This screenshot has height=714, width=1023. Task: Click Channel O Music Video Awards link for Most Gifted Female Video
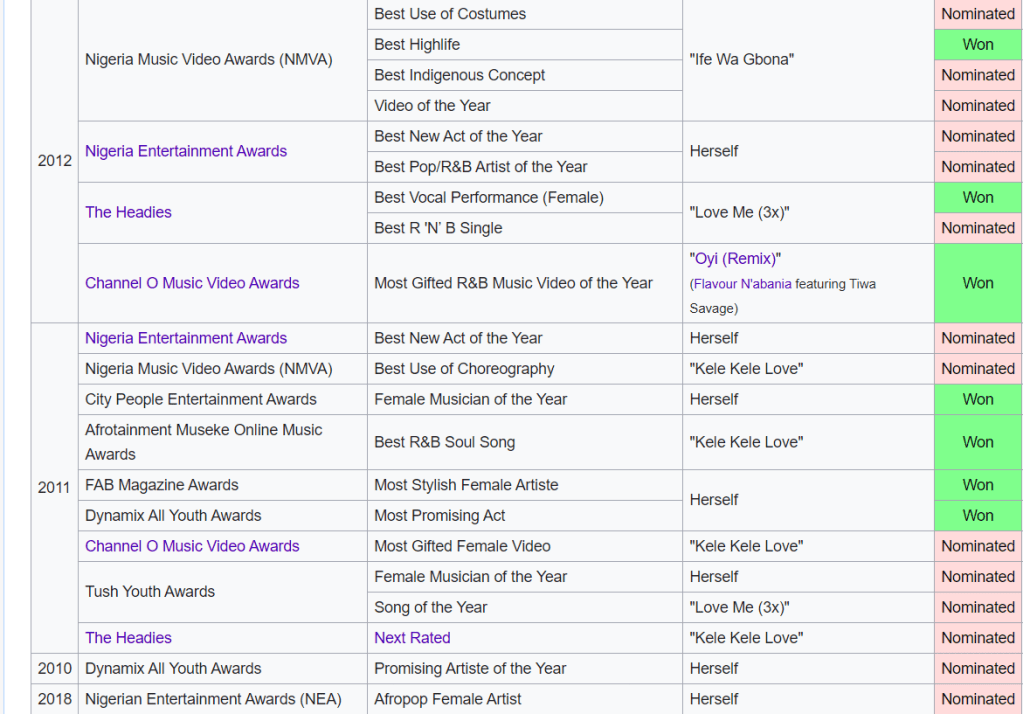[192, 546]
